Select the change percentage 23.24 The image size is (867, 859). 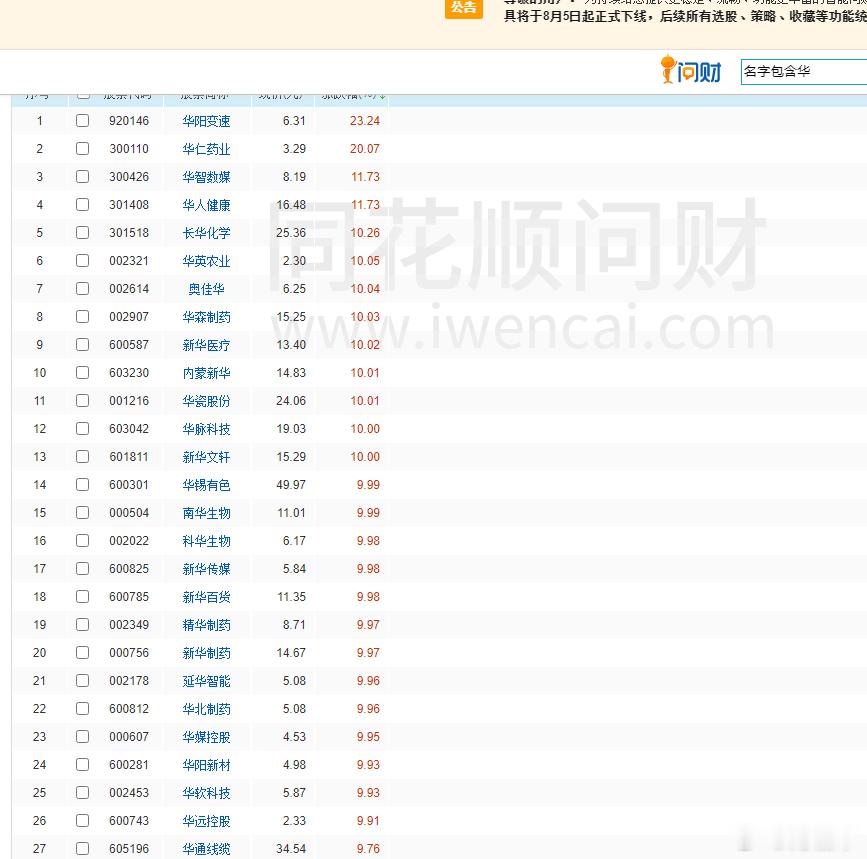(365, 121)
